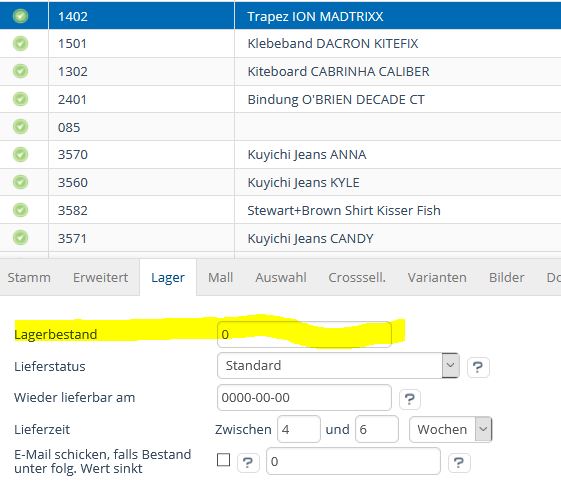Click green status icon for article 2401
Screen dimensions: 561x485
(x=20, y=99)
